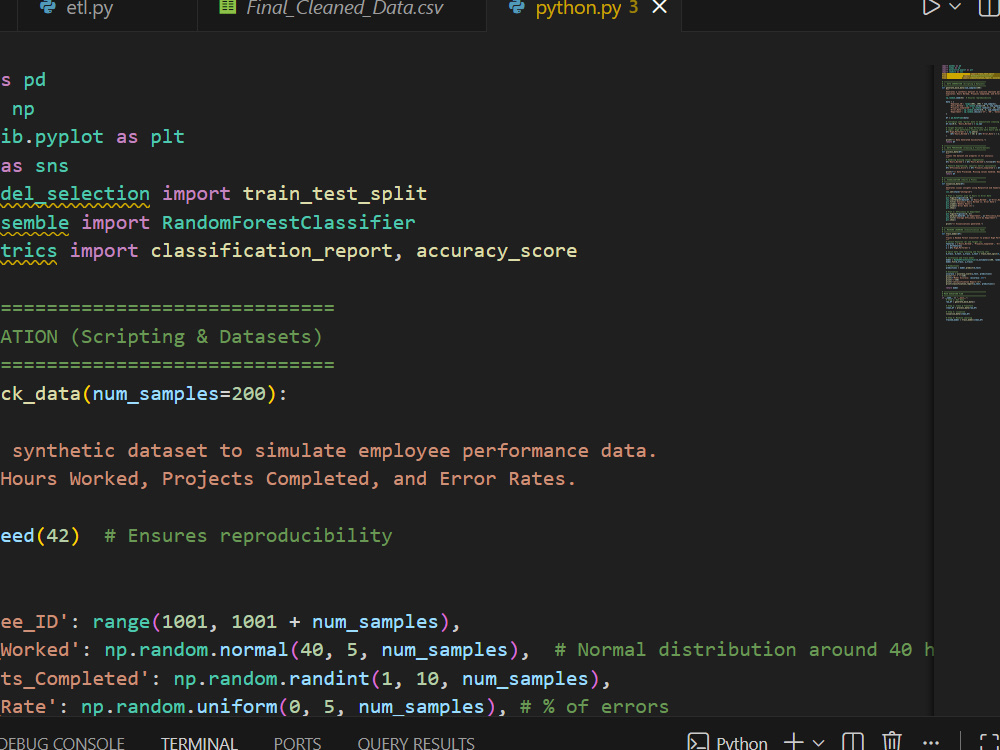Screen dimensions: 1000x750
Task: Run the Python file with play button
Action: click(x=930, y=8)
